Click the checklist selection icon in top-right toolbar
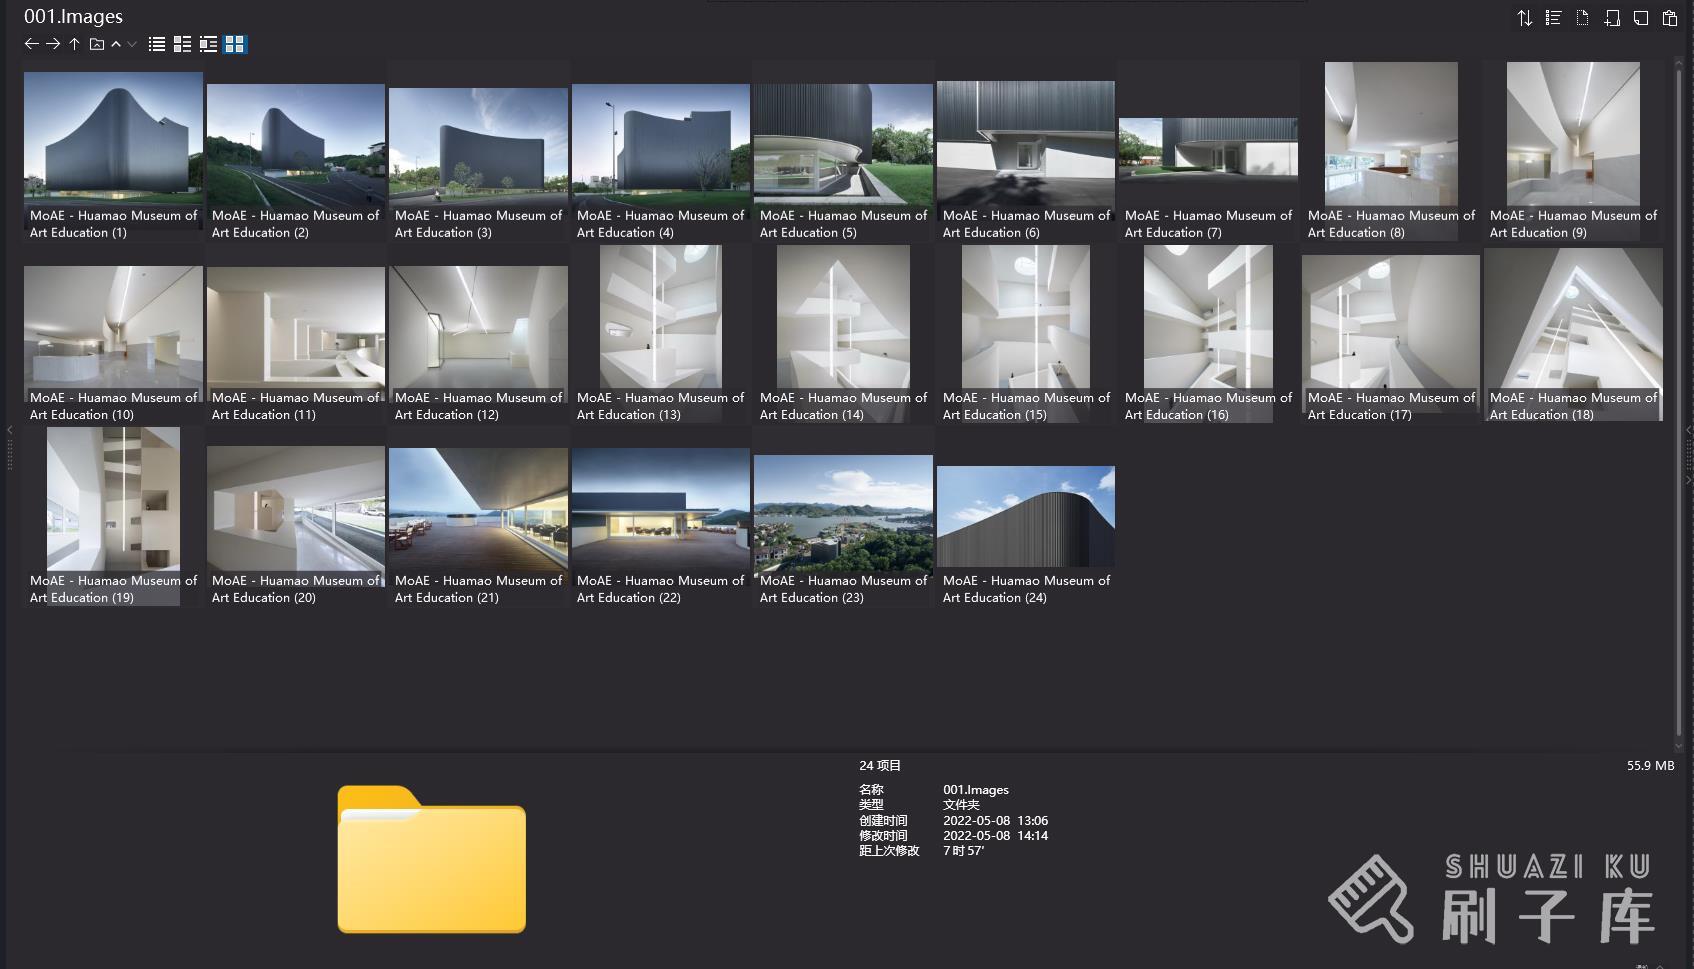This screenshot has height=969, width=1694. click(x=1553, y=18)
